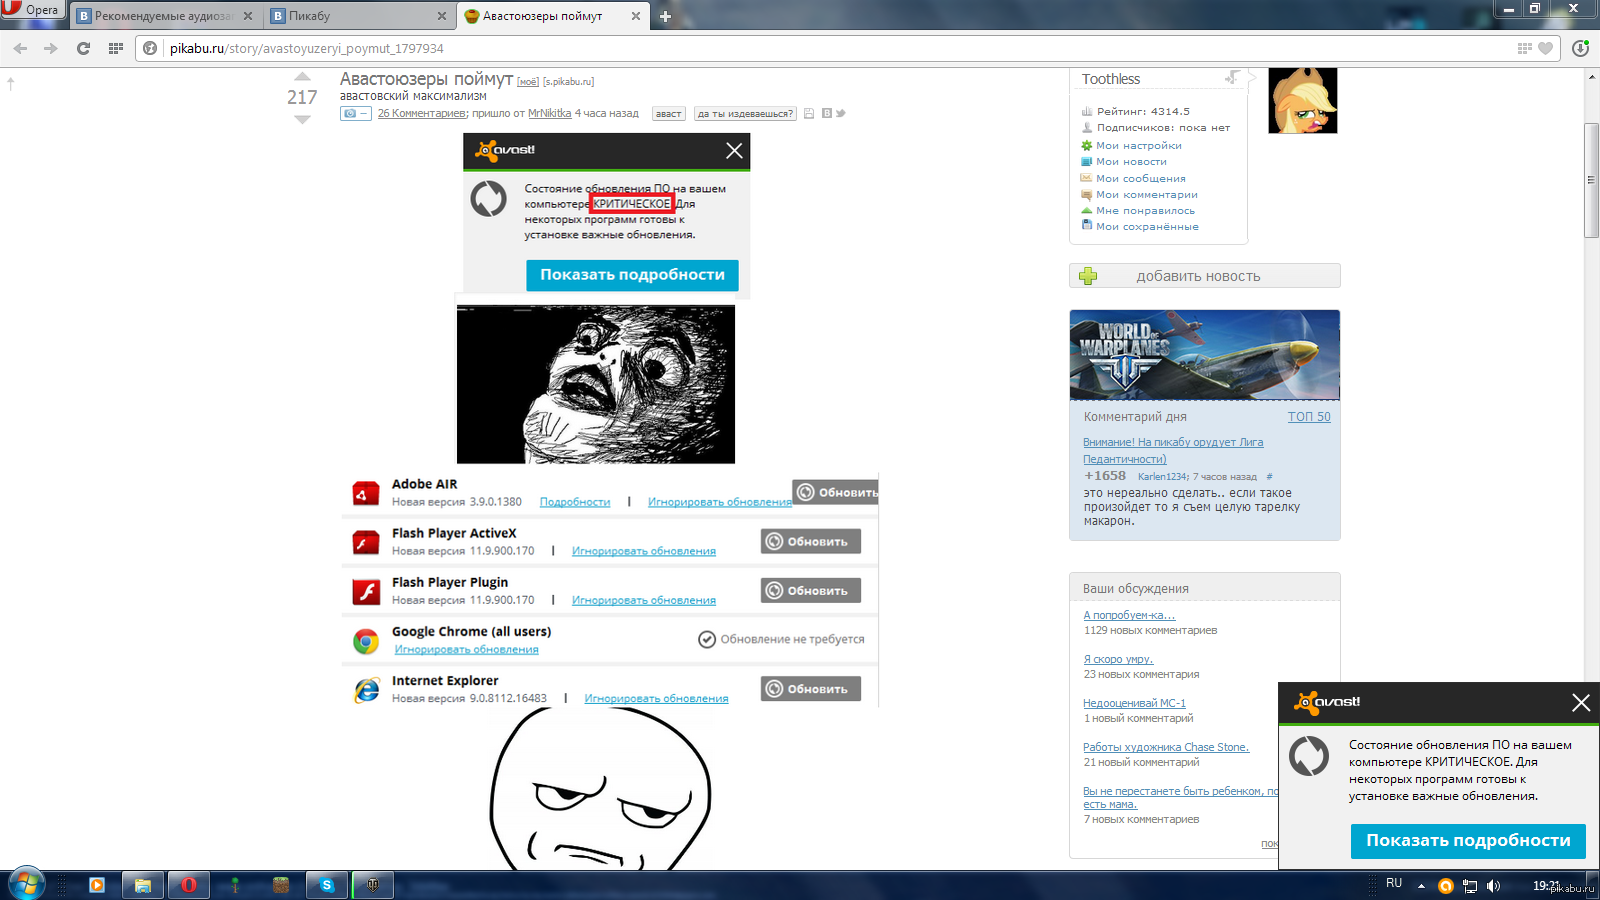The height and width of the screenshot is (900, 1600).
Task: Open the RU language switcher in taskbar
Action: pos(1394,884)
